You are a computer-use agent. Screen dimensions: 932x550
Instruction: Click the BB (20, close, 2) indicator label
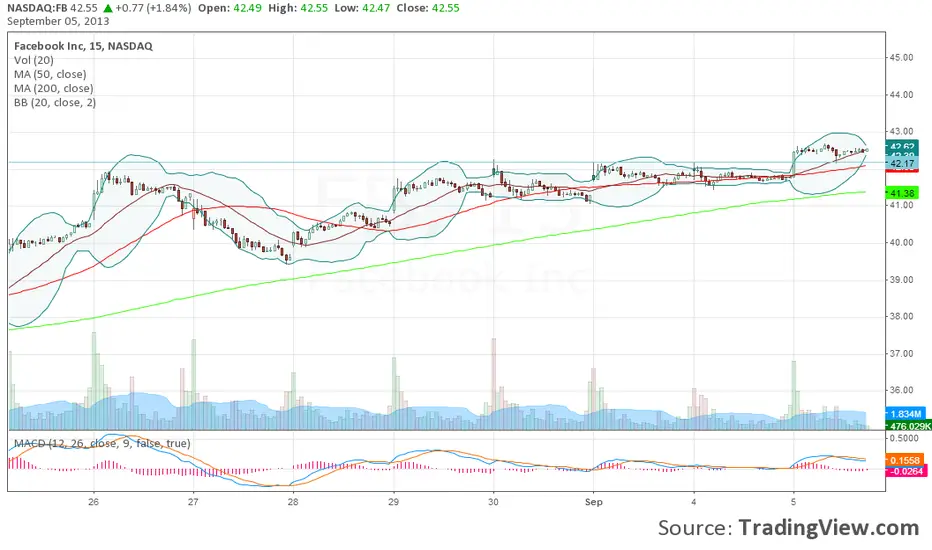click(x=55, y=103)
